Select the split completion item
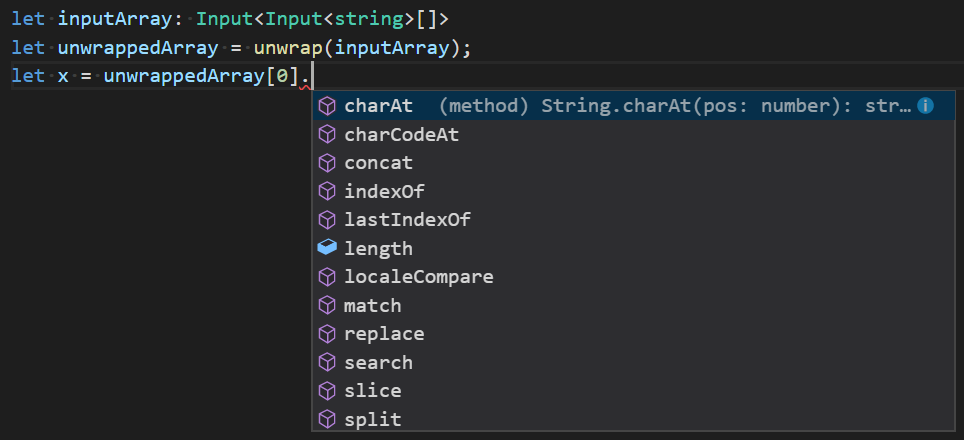Image resolution: width=964 pixels, height=440 pixels. coord(633,419)
